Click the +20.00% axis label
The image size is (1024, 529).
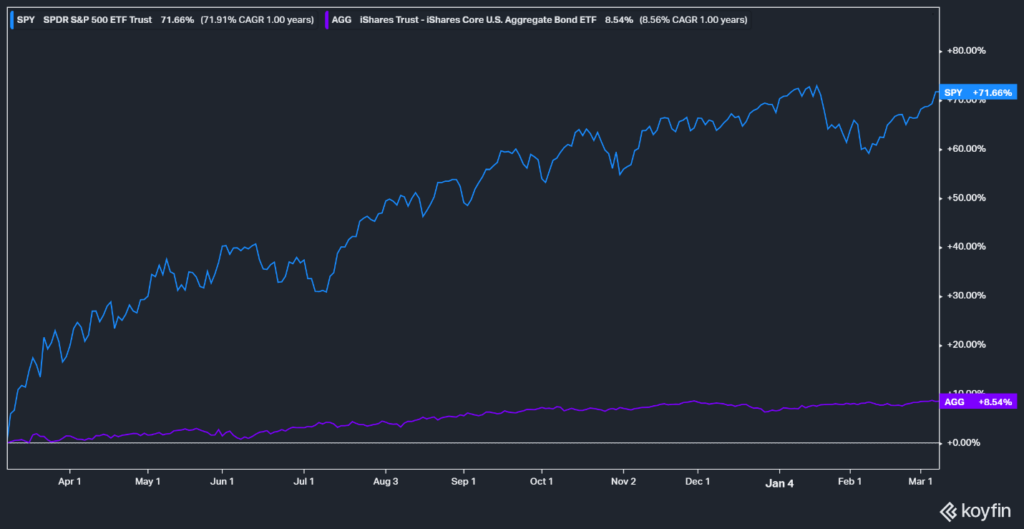pyautogui.click(x=966, y=345)
